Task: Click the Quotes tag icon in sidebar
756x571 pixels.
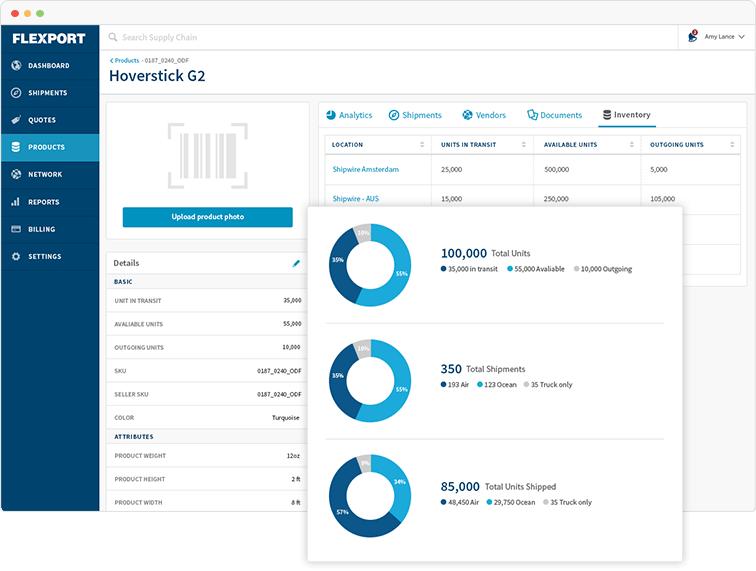Action: point(16,120)
